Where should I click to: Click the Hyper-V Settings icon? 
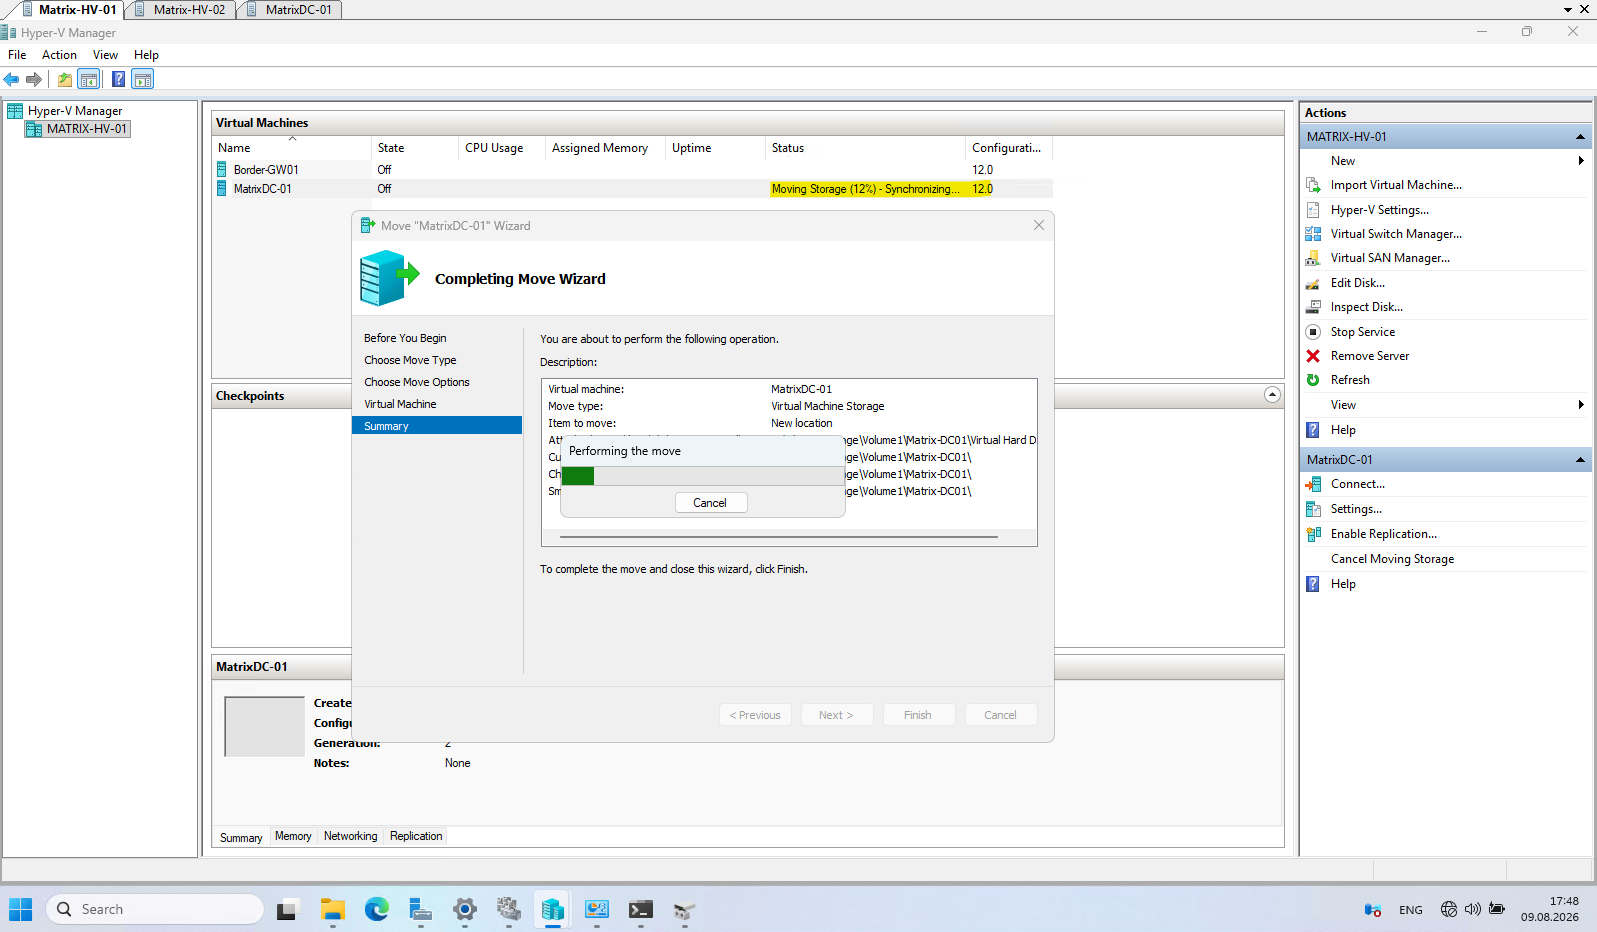tap(1313, 210)
